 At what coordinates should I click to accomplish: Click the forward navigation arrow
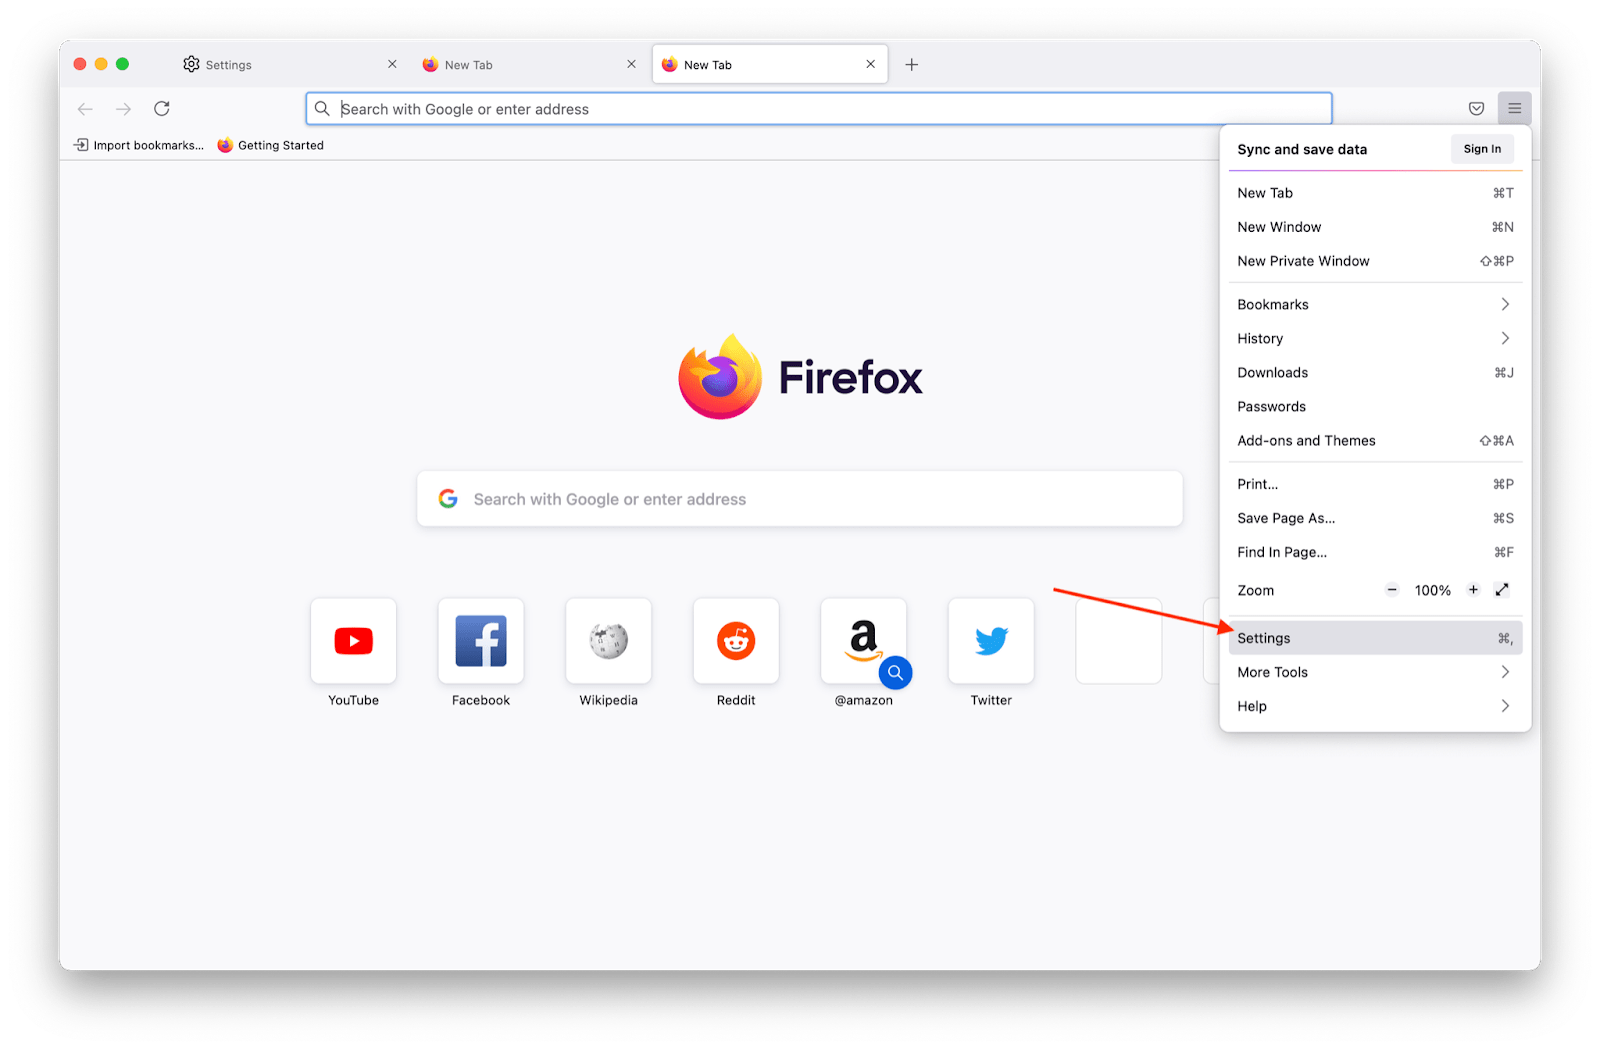[123, 109]
